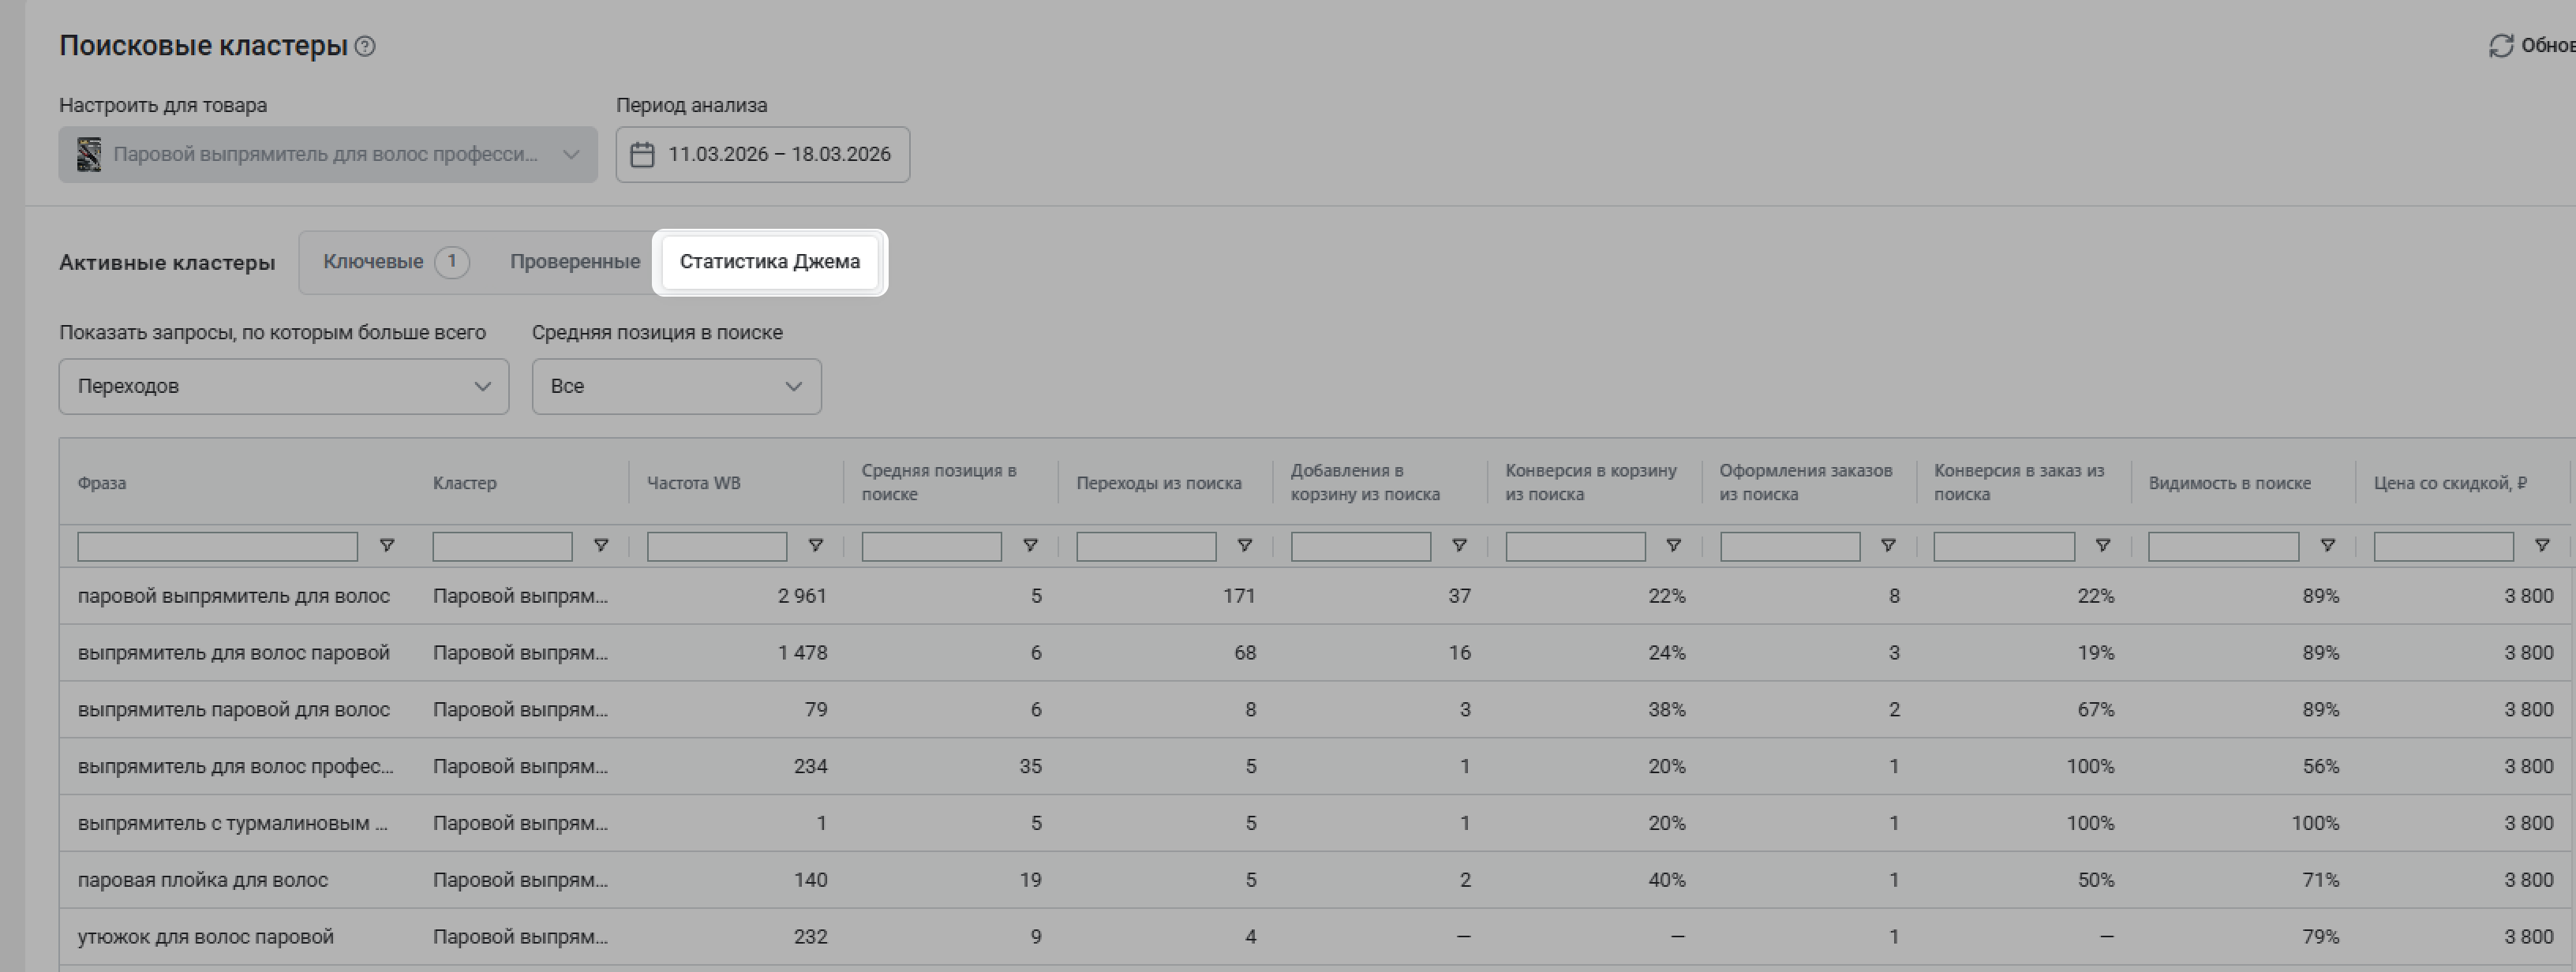Click the Фраза filter input field

217,547
